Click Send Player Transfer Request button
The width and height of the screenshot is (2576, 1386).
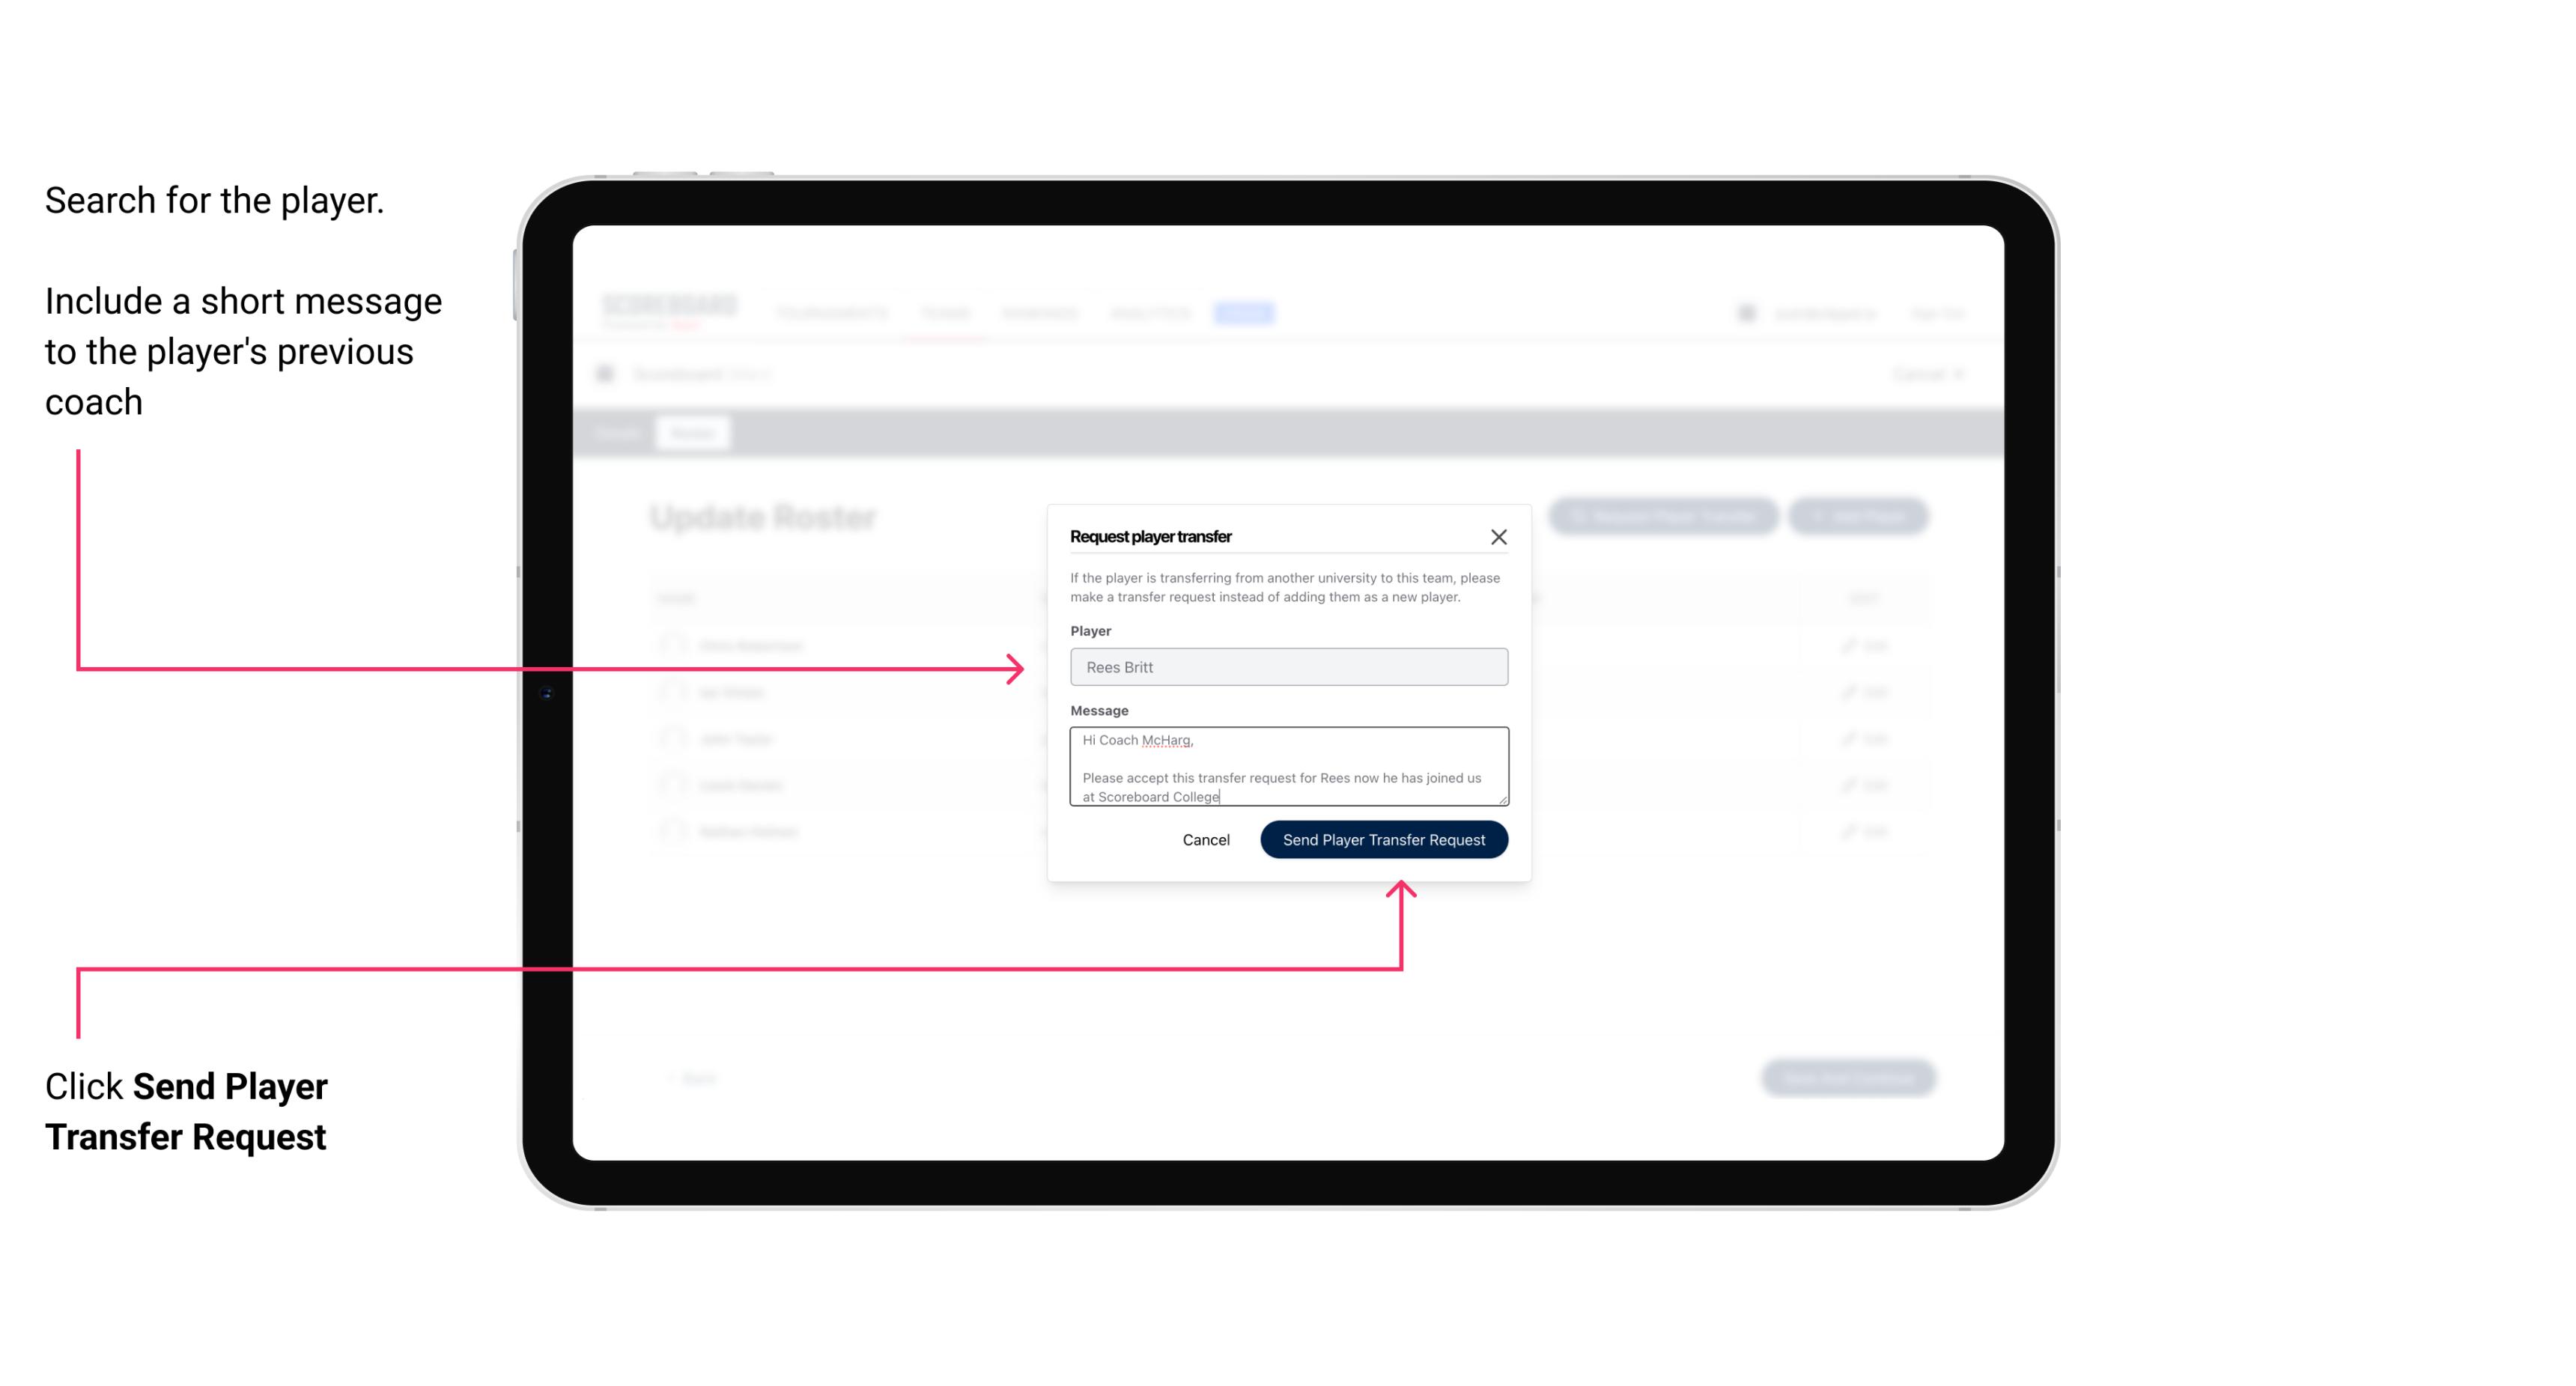1383,838
